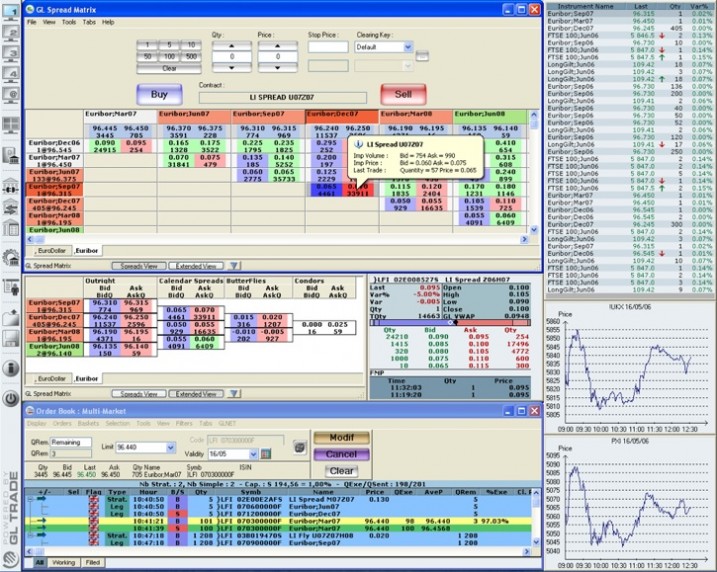Collapse the LI Fly U07Z07H08 strategy row

pos(30,535)
